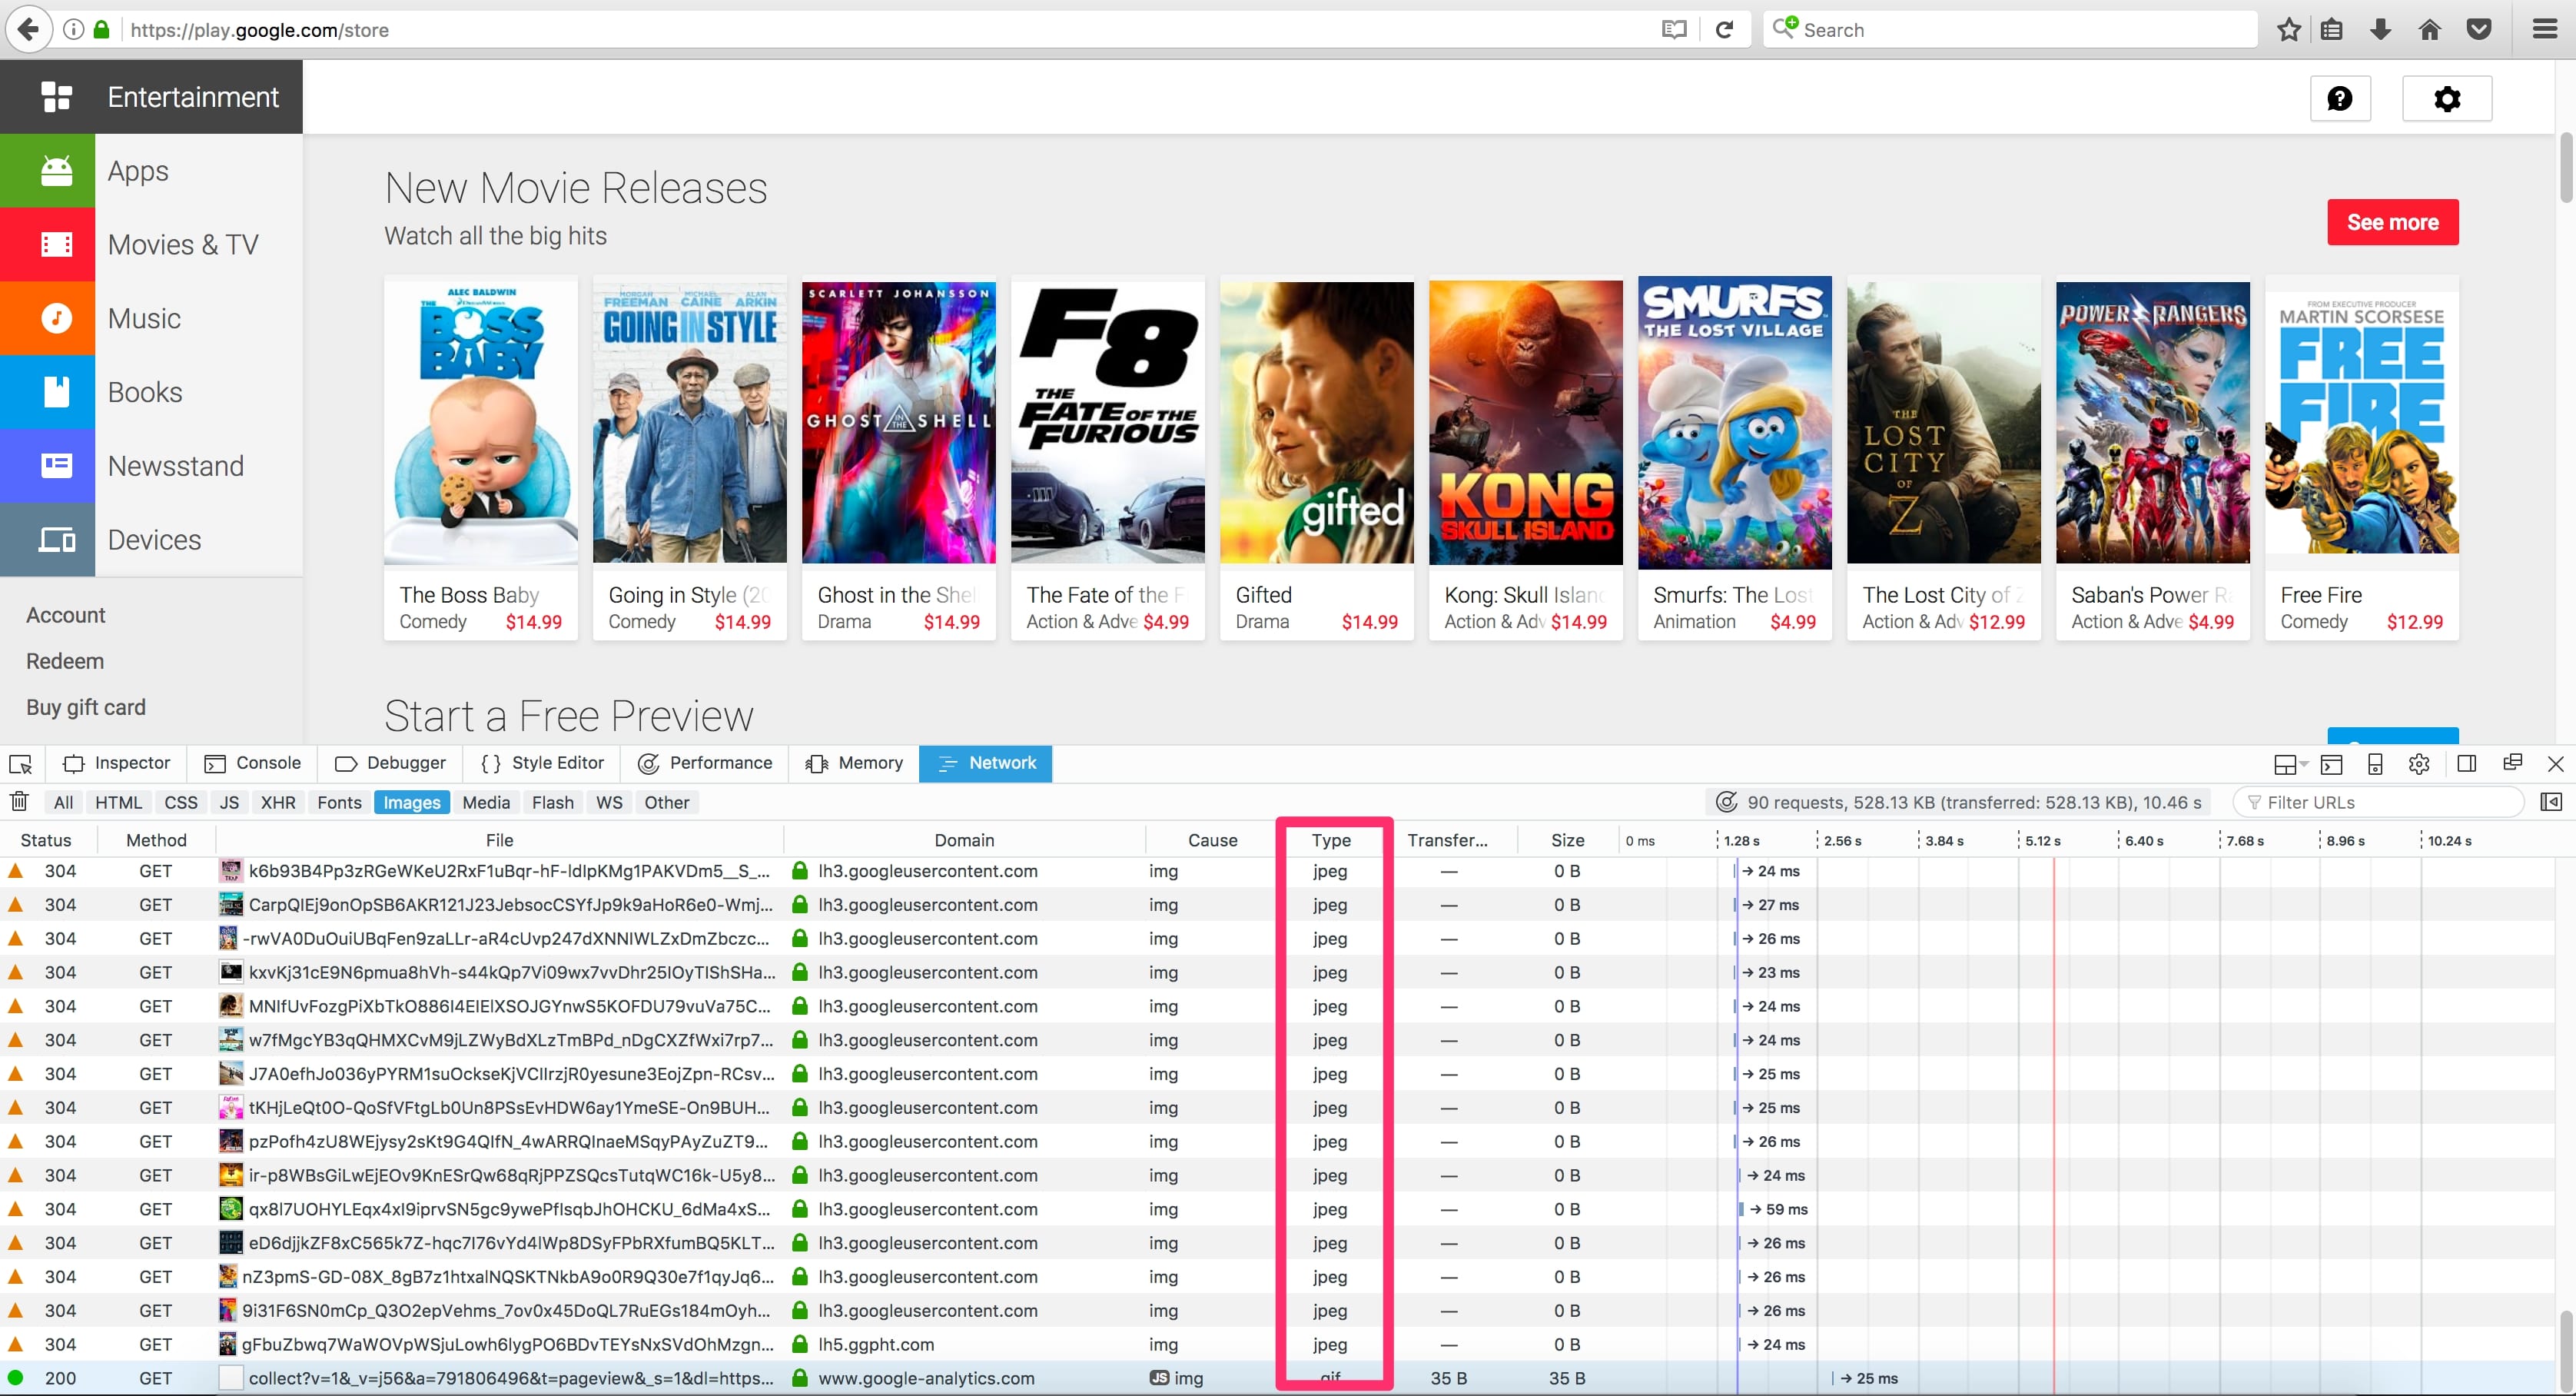Click the page vertical scrollbar thumb
Image resolution: width=2576 pixels, height=1396 pixels.
(x=2566, y=167)
